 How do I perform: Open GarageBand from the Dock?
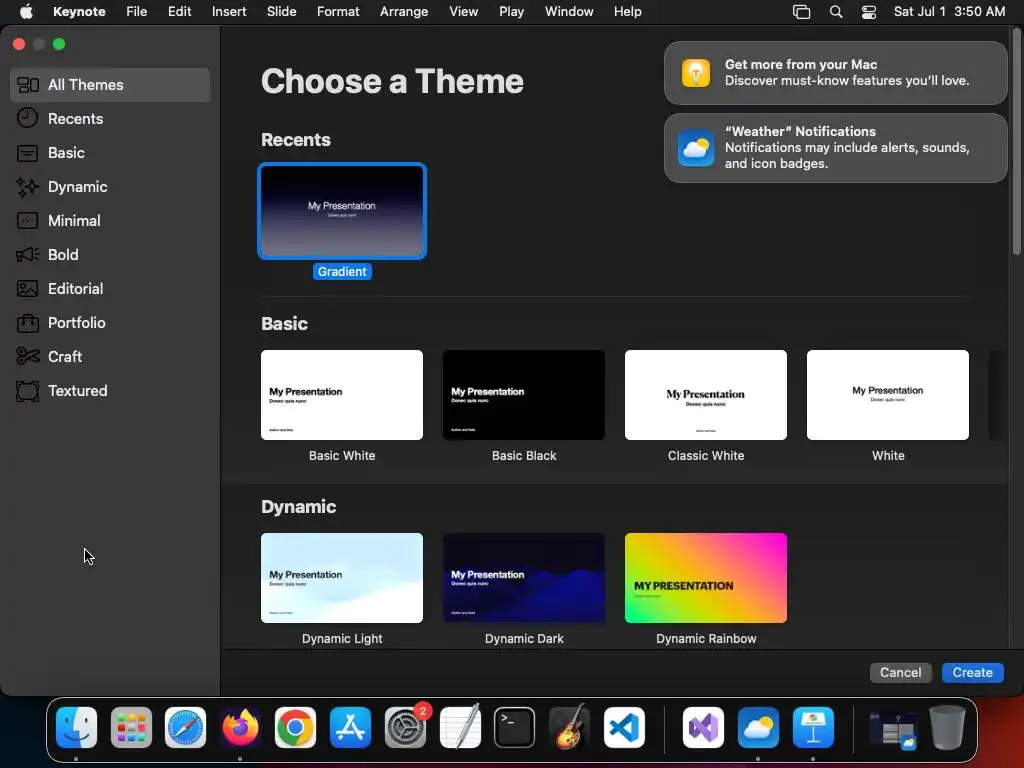pyautogui.click(x=569, y=728)
